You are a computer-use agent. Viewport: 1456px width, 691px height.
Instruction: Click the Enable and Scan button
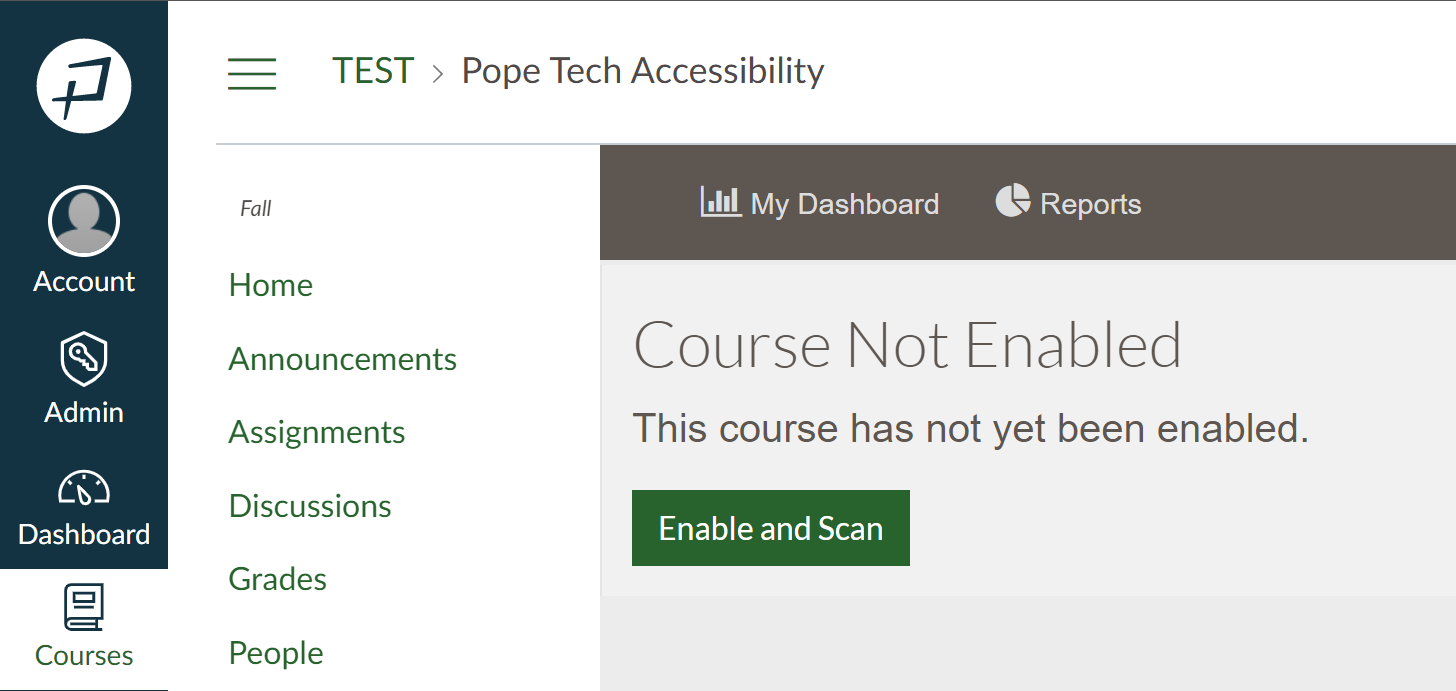770,528
